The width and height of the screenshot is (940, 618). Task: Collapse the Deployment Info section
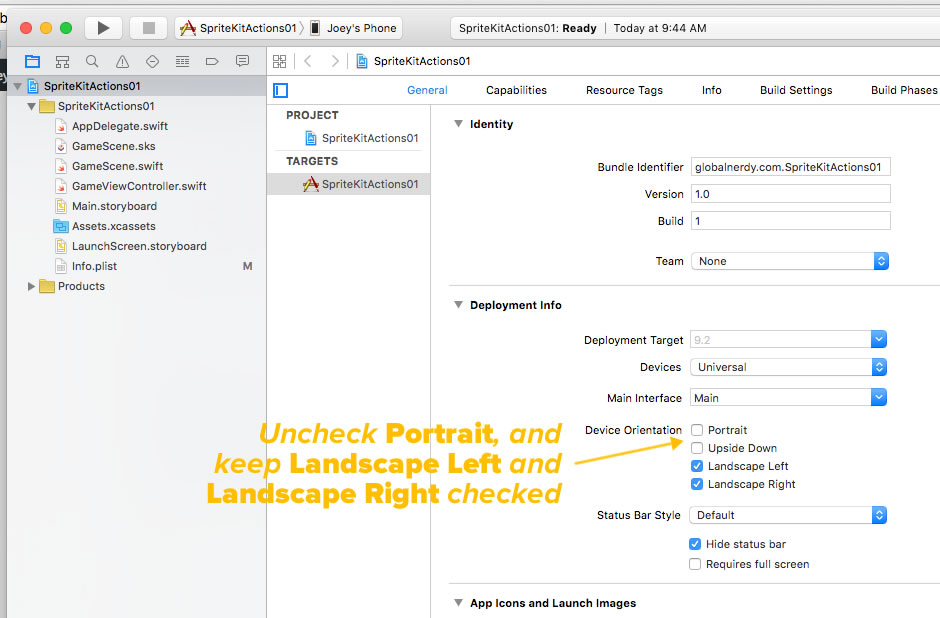(459, 305)
